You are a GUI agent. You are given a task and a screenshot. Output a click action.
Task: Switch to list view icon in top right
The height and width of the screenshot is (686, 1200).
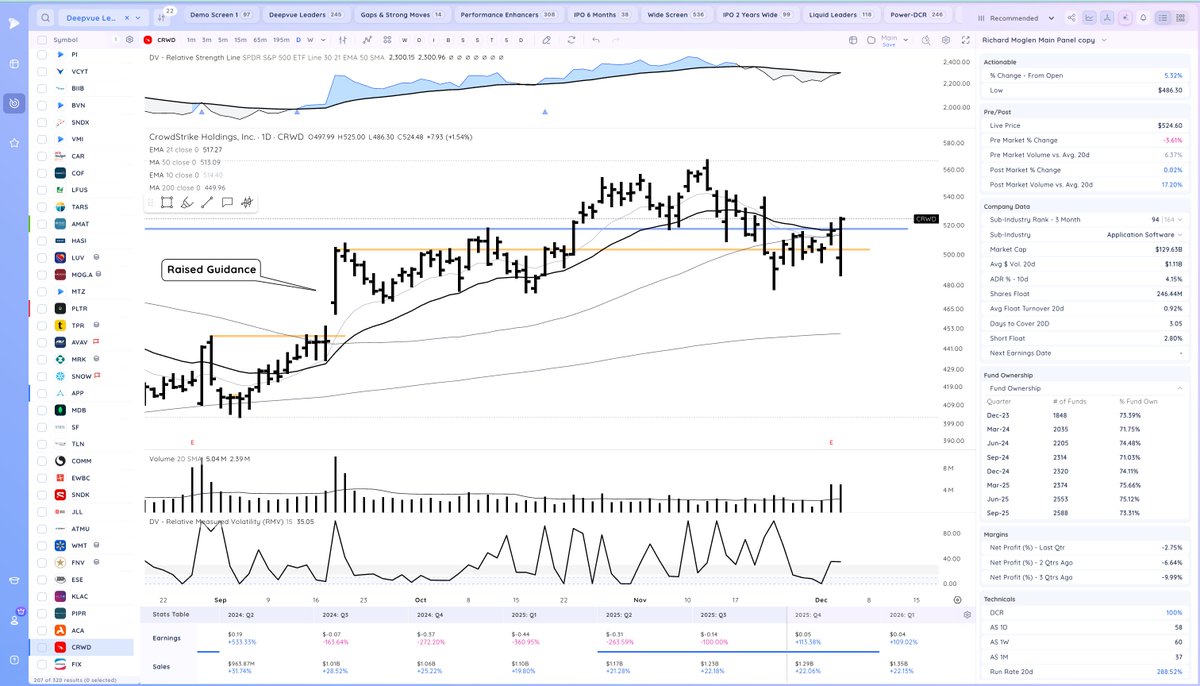[1161, 18]
